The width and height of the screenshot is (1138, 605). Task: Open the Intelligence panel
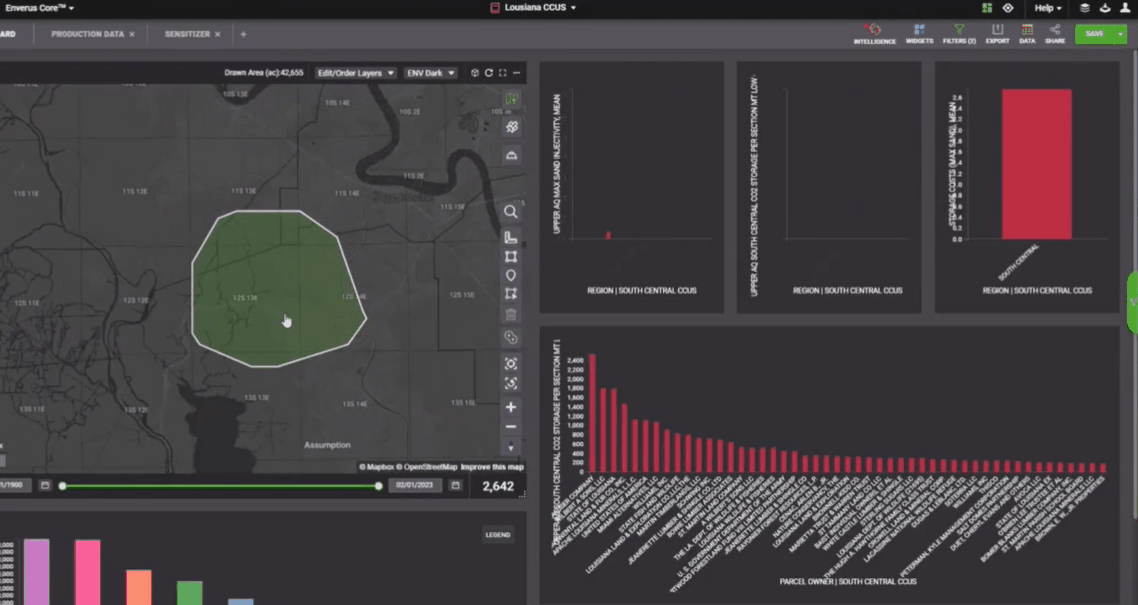click(x=874, y=33)
